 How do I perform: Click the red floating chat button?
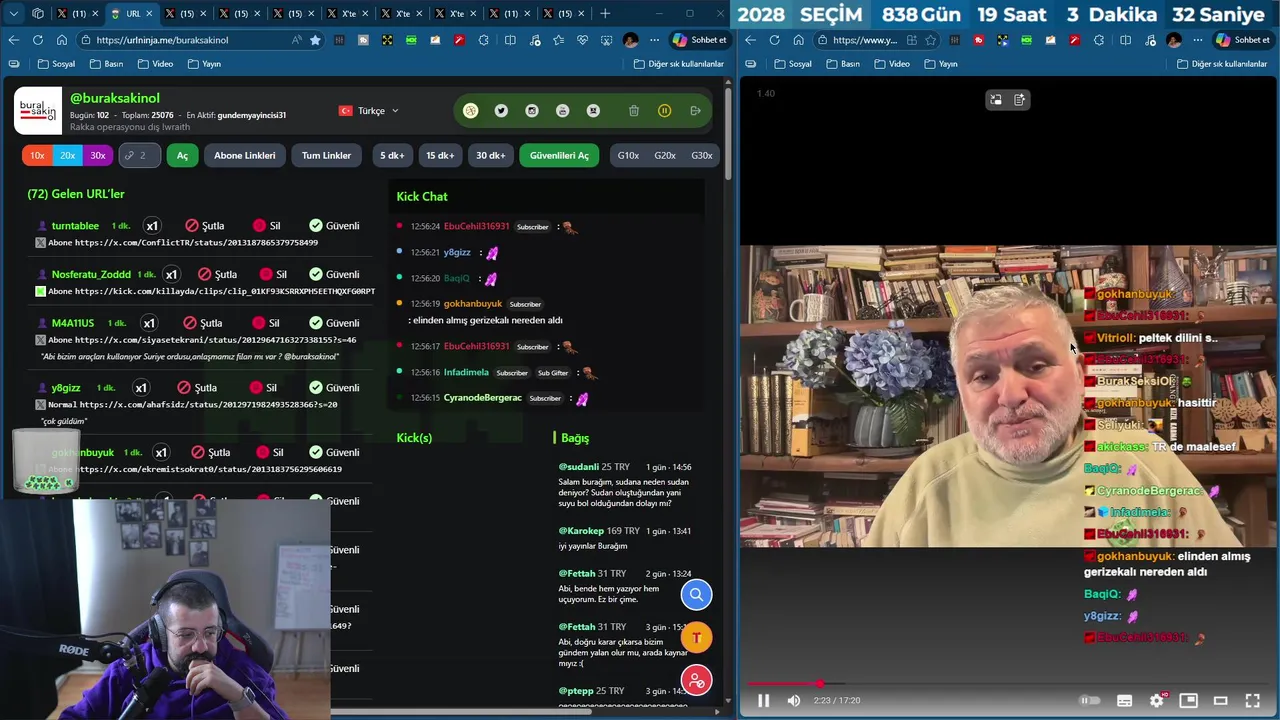697,681
